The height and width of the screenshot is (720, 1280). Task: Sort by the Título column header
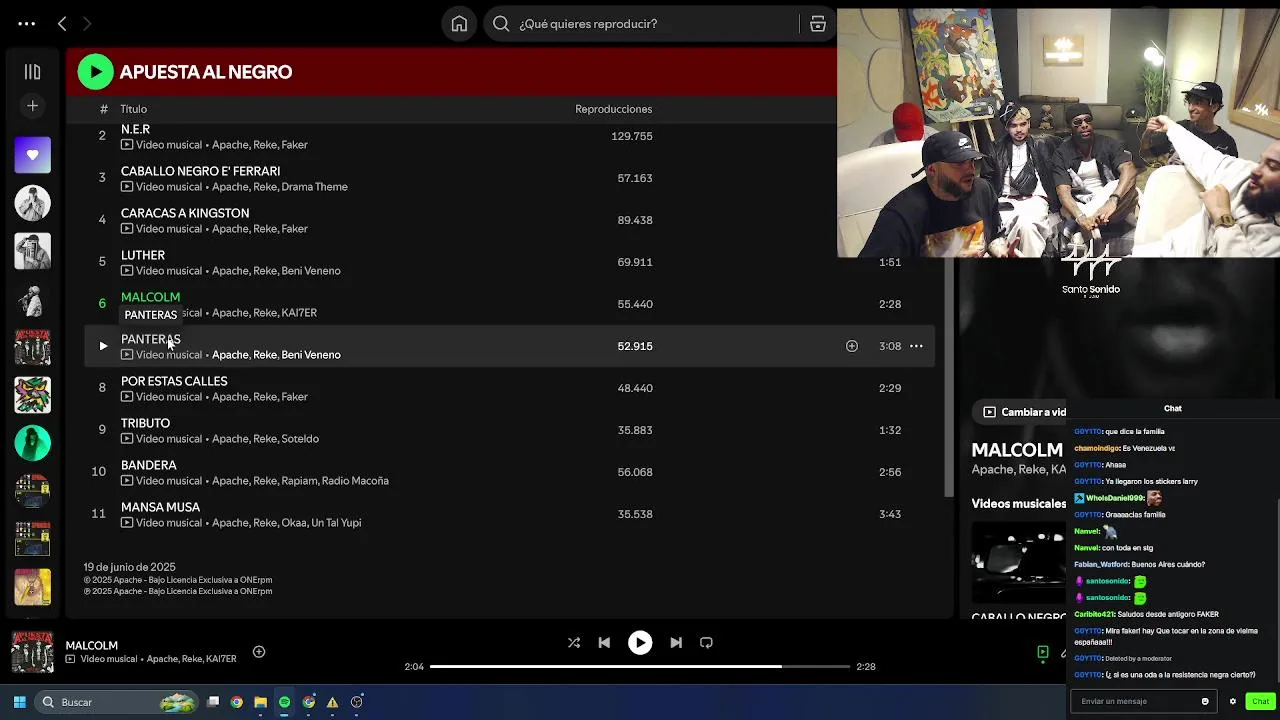[133, 109]
